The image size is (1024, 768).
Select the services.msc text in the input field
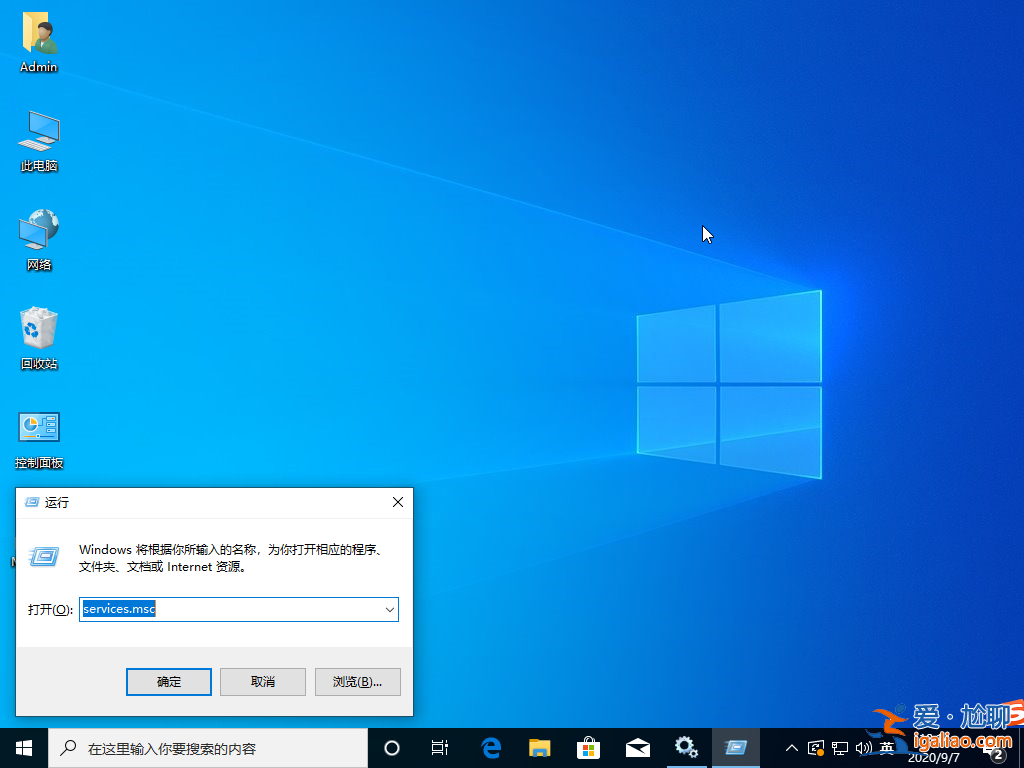pyautogui.click(x=118, y=609)
